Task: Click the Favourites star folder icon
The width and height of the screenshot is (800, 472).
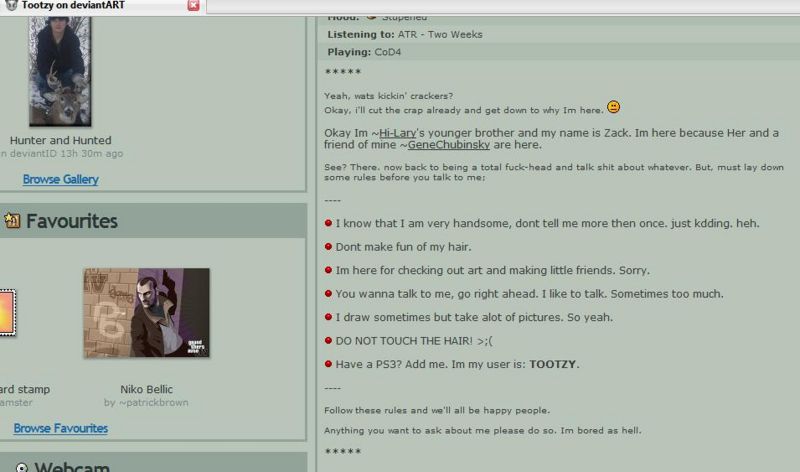Action: (12, 221)
